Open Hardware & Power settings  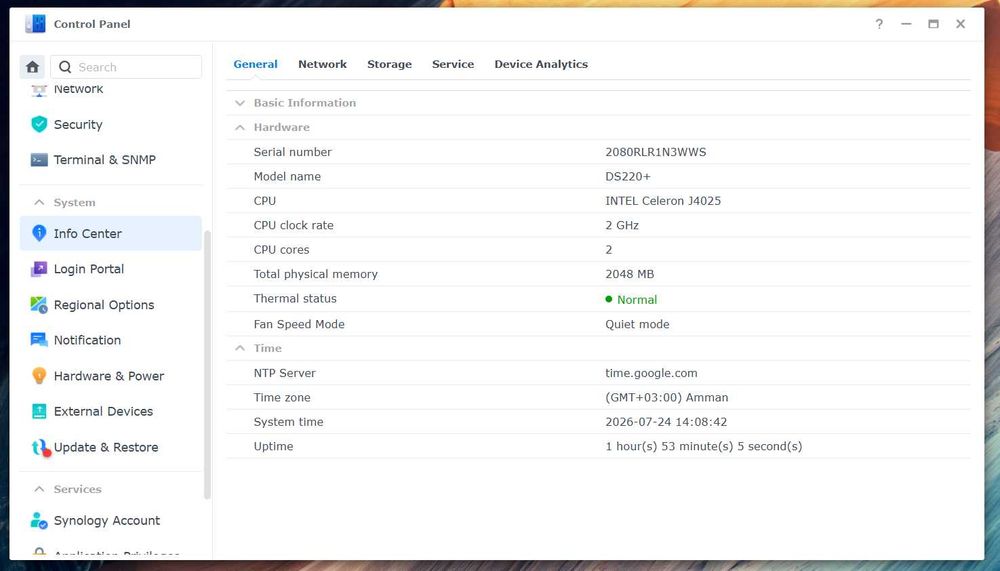coord(110,376)
